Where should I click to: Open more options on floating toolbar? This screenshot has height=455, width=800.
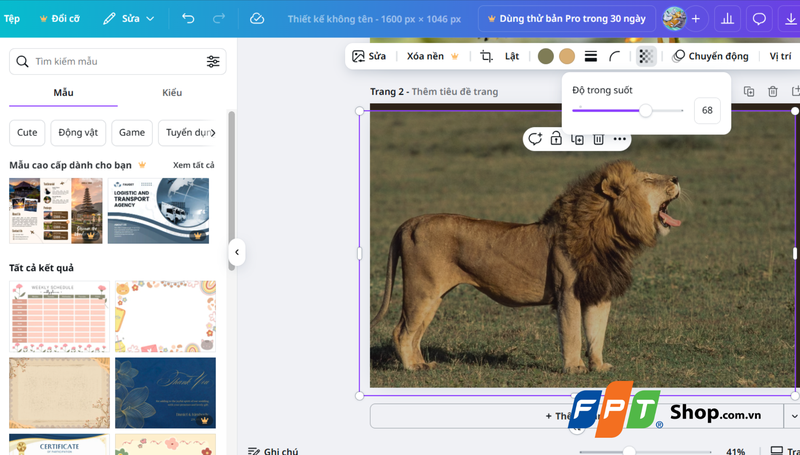click(620, 139)
